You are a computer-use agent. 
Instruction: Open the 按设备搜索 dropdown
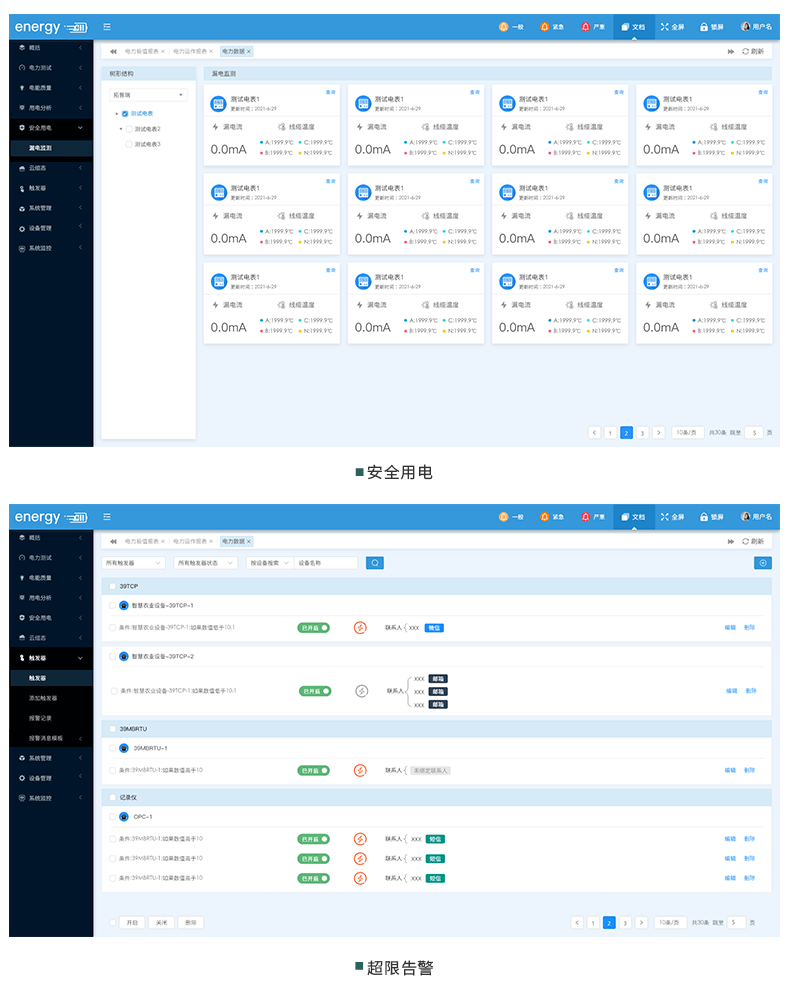[x=268, y=563]
